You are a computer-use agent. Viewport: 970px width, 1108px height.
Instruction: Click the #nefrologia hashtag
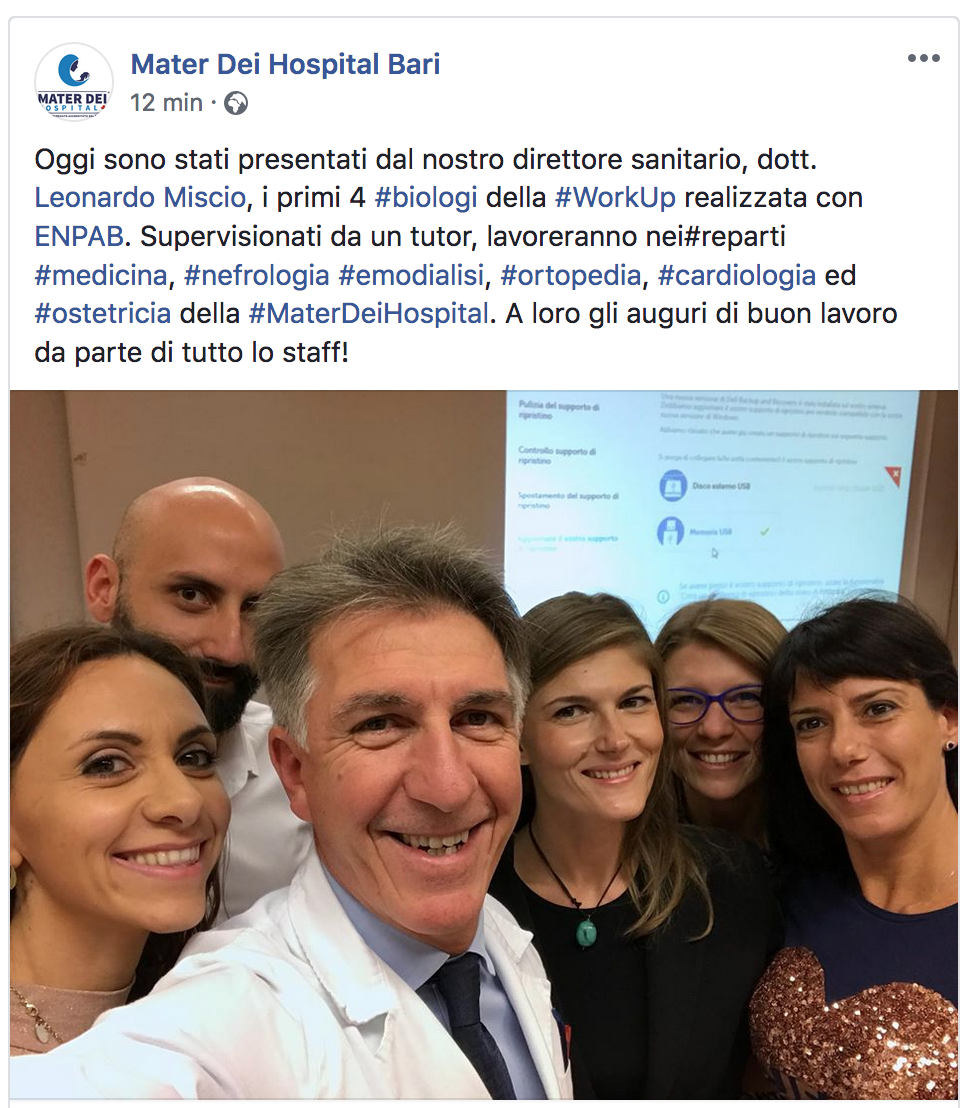(256, 276)
